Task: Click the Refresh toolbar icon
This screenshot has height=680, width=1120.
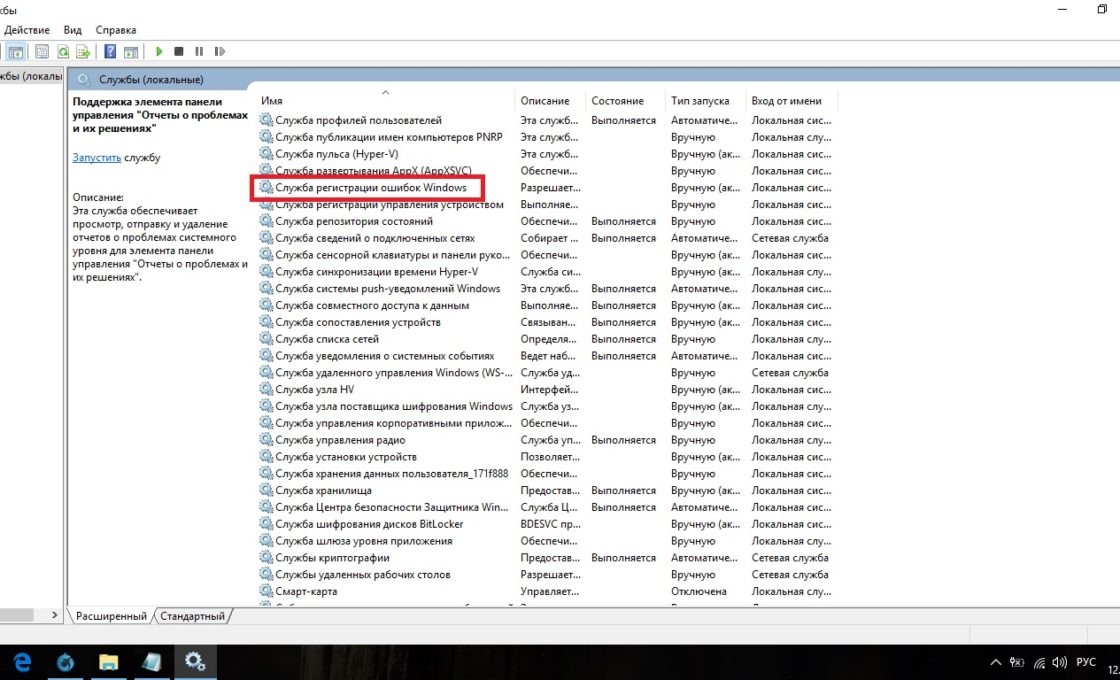Action: tap(63, 51)
